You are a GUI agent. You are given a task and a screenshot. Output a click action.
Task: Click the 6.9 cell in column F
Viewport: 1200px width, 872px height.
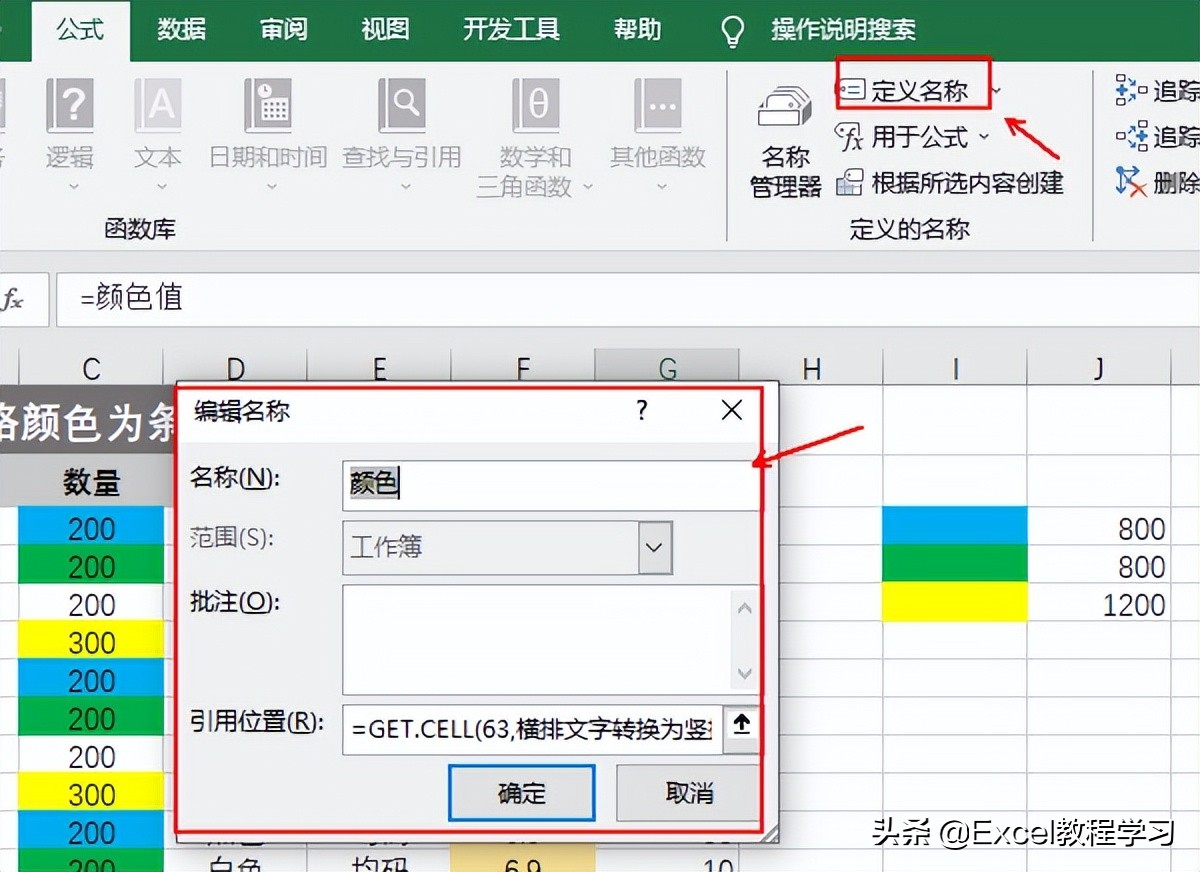[523, 861]
